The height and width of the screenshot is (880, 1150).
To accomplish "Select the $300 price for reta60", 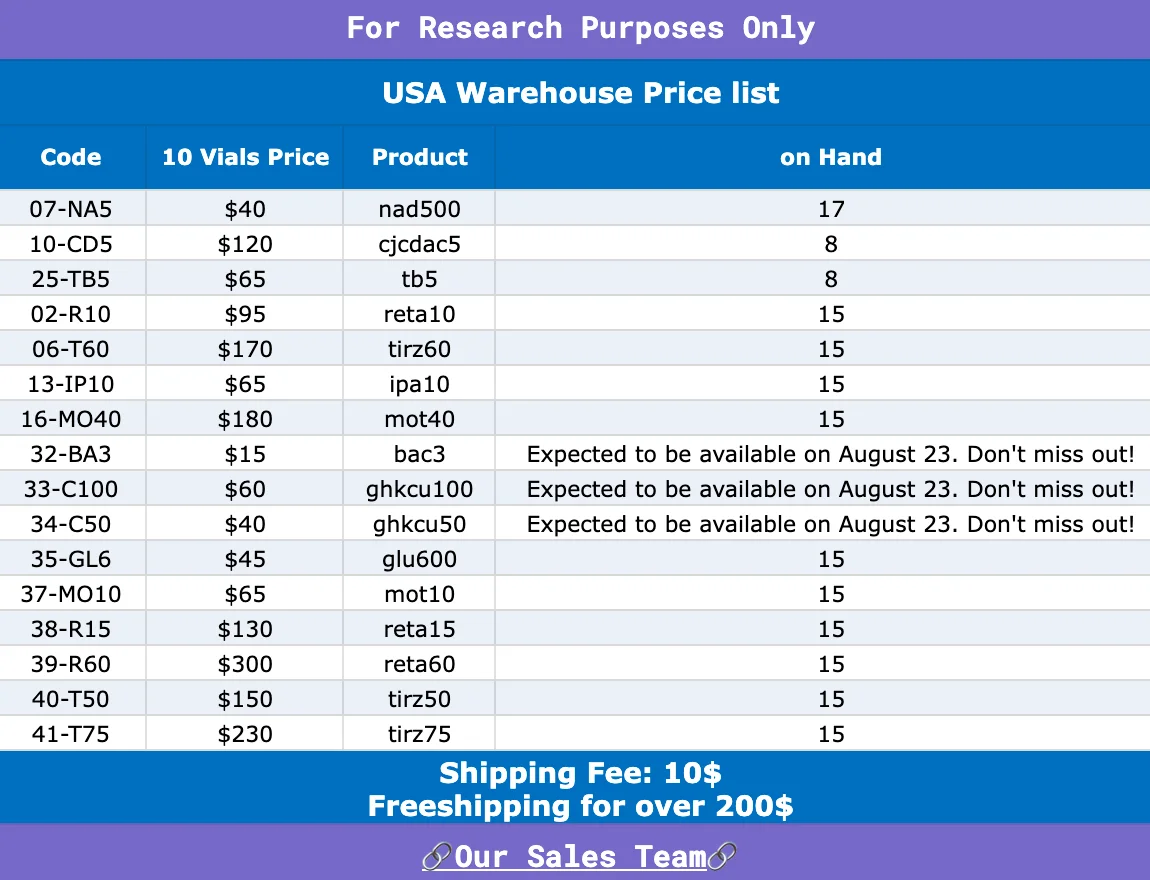I will coord(245,664).
